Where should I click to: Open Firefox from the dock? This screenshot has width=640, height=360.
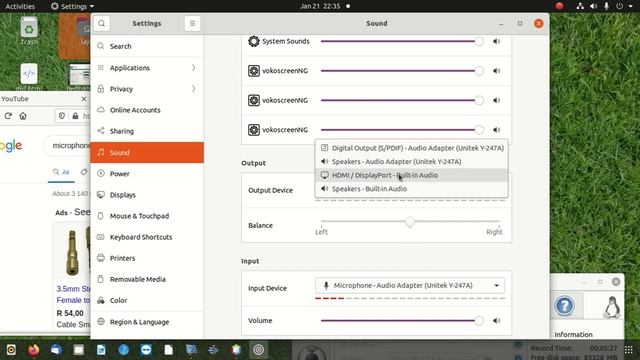click(34, 350)
